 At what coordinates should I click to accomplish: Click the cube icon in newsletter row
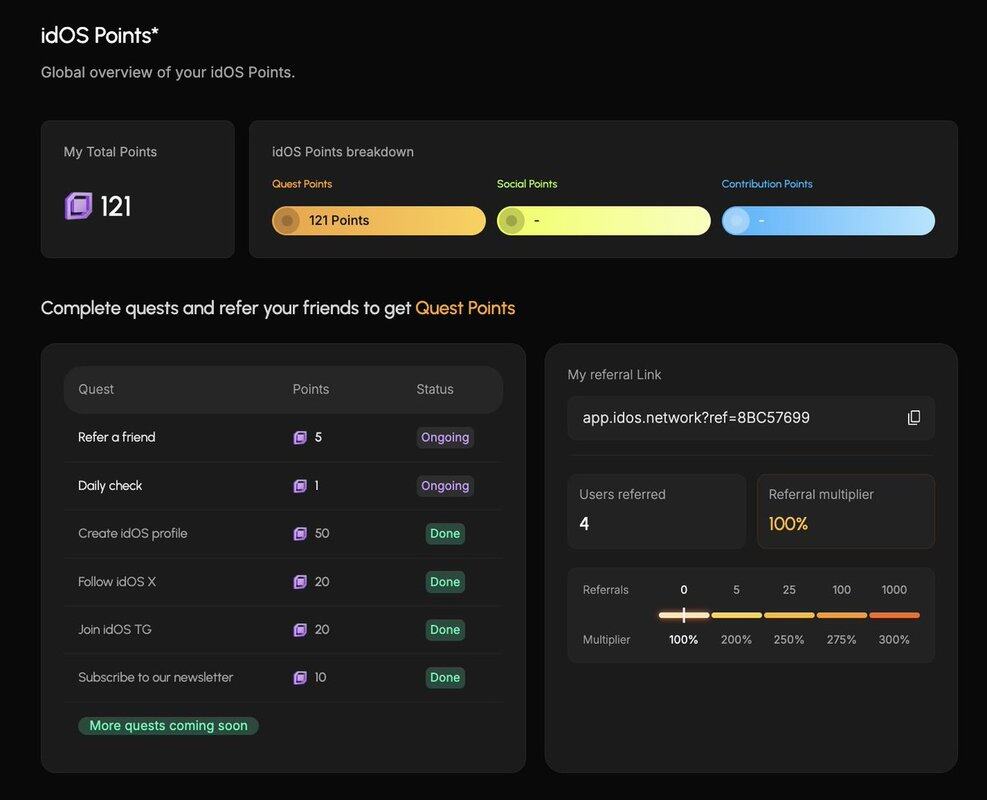pyautogui.click(x=300, y=677)
